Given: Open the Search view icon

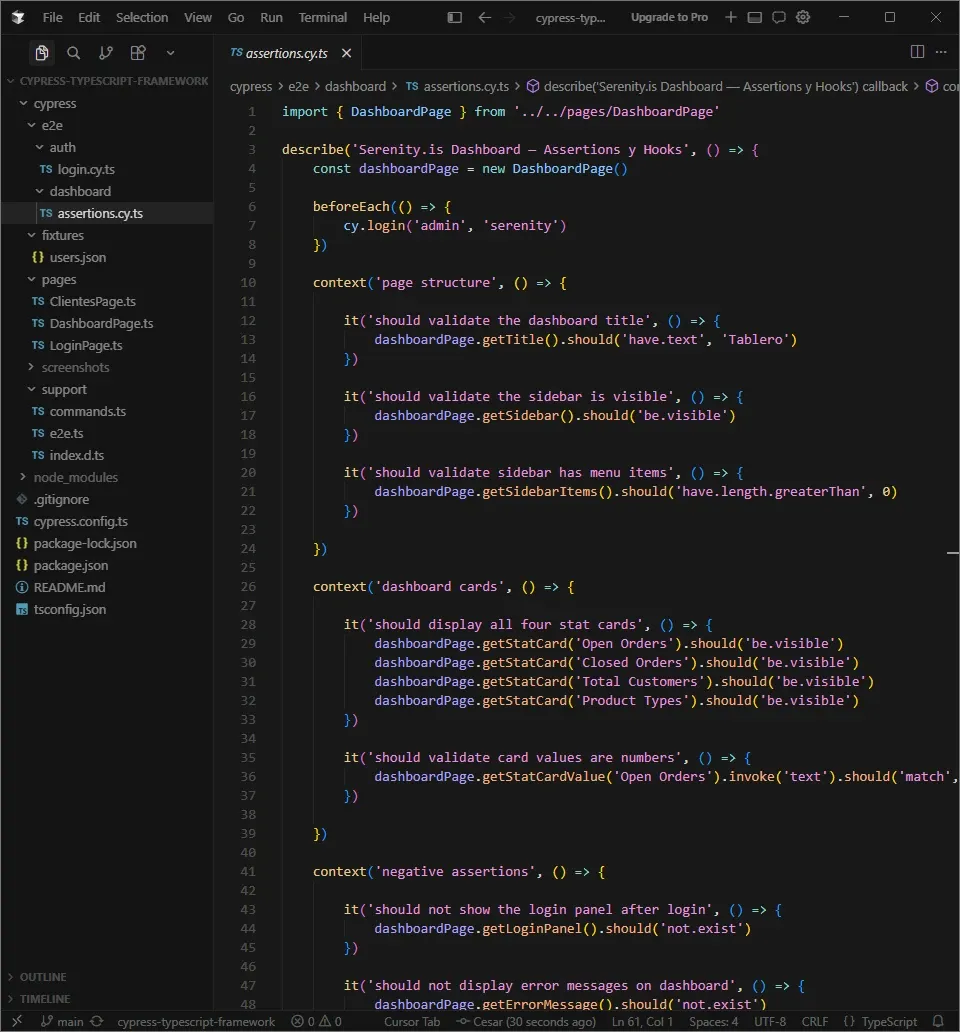Looking at the screenshot, I should pos(74,53).
